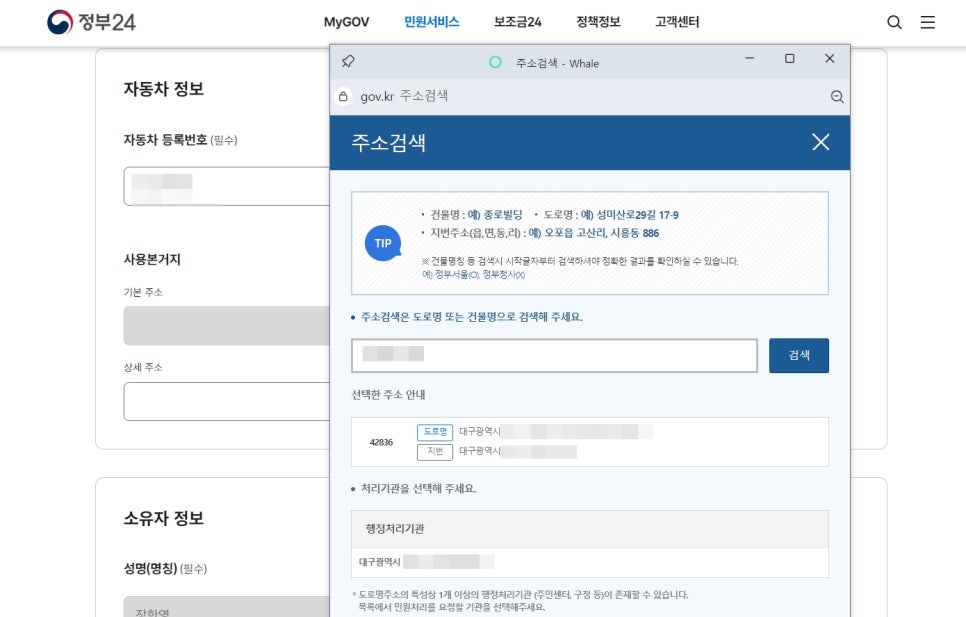The image size is (966, 617).
Task: Click the 상세 주소 input field
Action: tap(227, 401)
